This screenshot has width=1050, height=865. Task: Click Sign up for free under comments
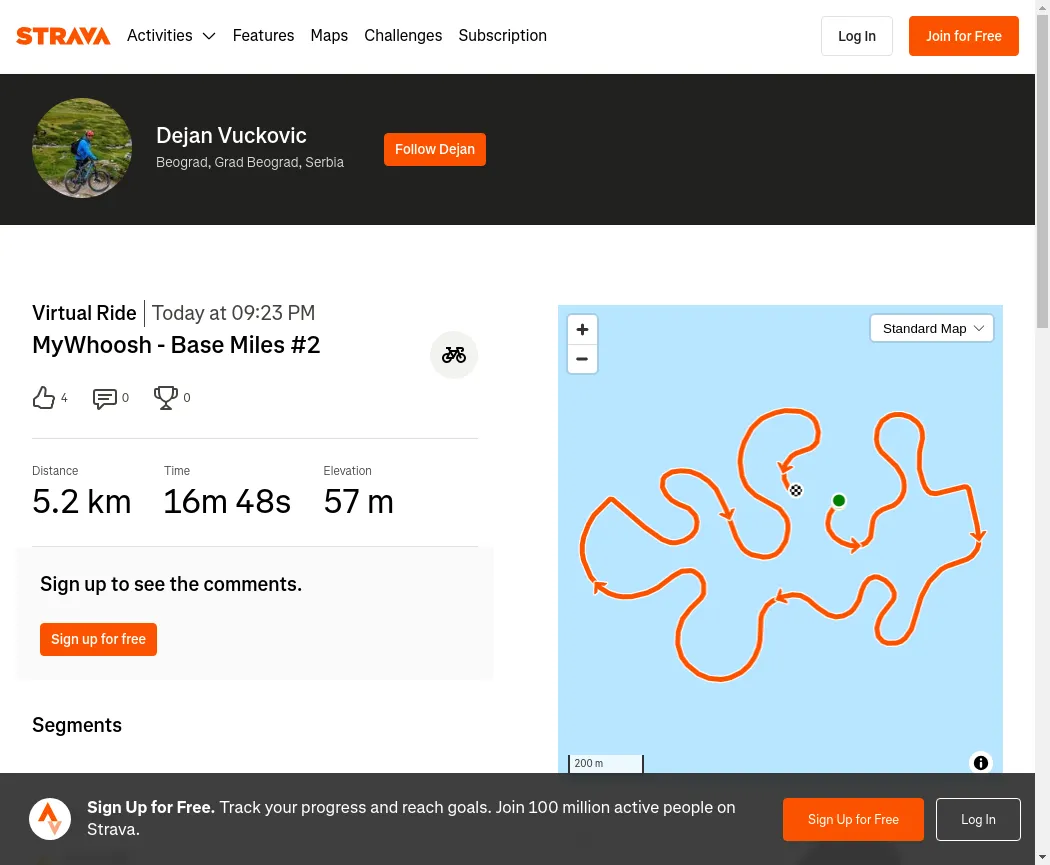pyautogui.click(x=98, y=639)
